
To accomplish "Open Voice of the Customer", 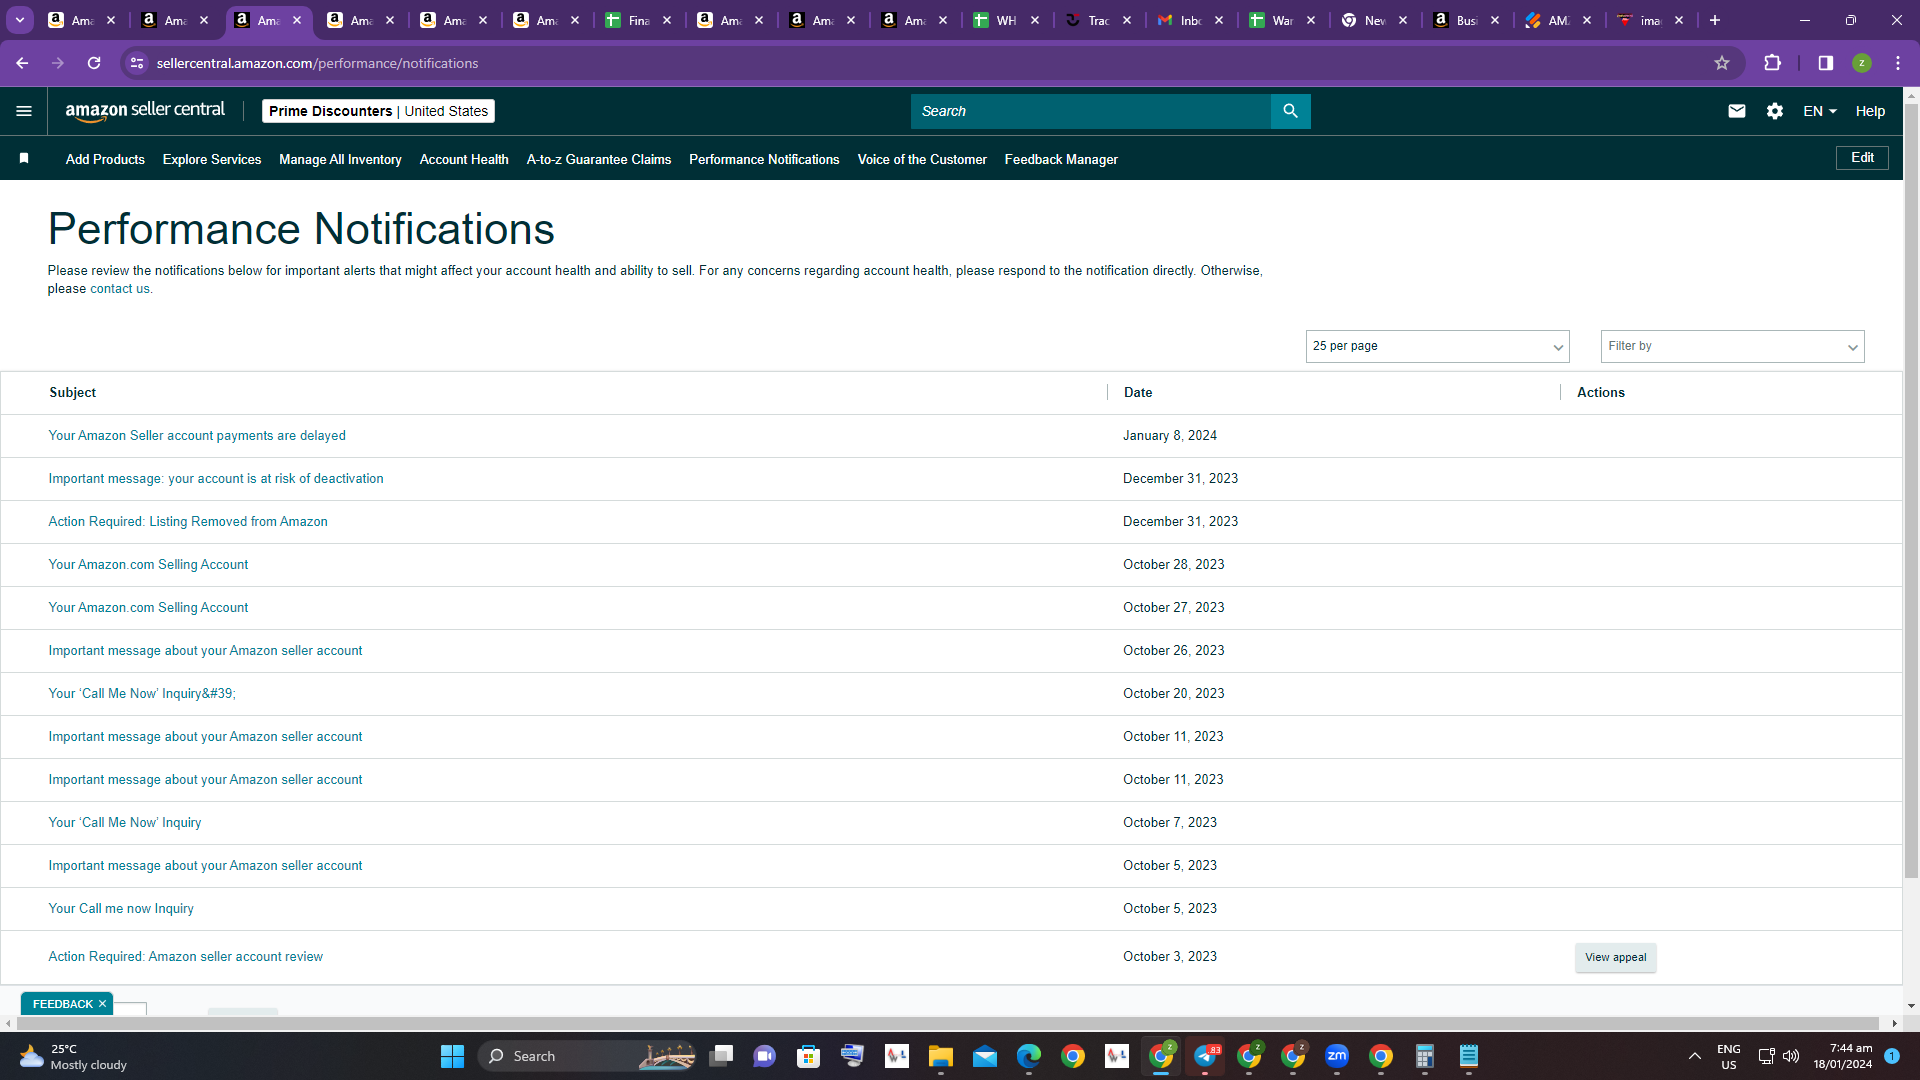I will point(922,159).
